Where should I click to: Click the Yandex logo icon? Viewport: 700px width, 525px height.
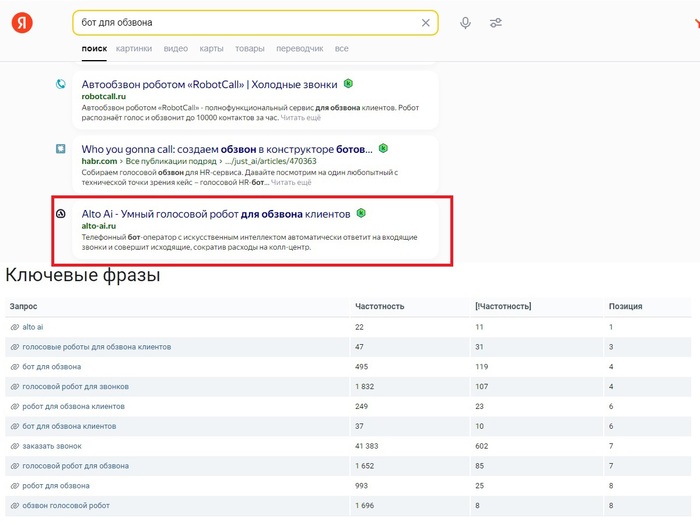(x=23, y=23)
